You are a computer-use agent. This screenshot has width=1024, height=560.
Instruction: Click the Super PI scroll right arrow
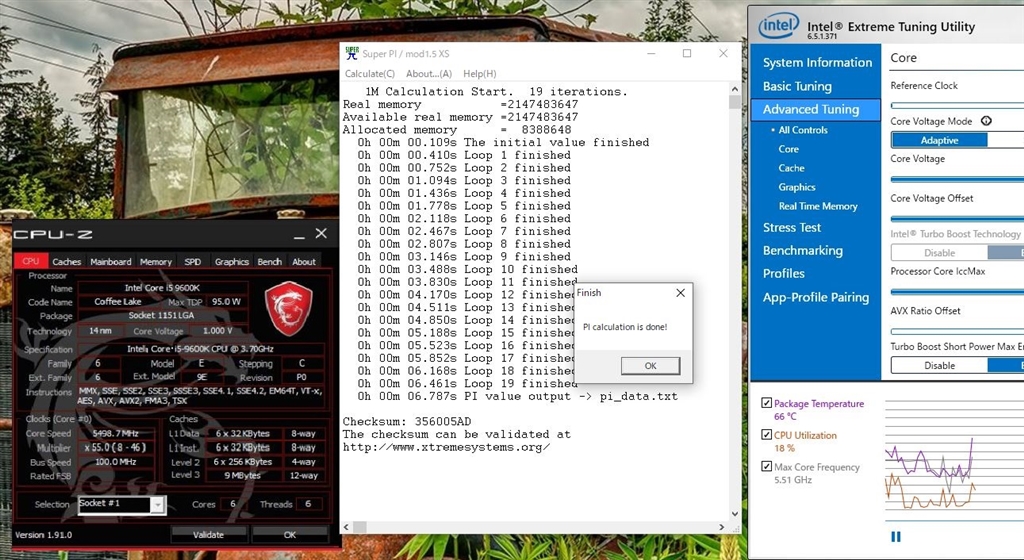[x=721, y=526]
